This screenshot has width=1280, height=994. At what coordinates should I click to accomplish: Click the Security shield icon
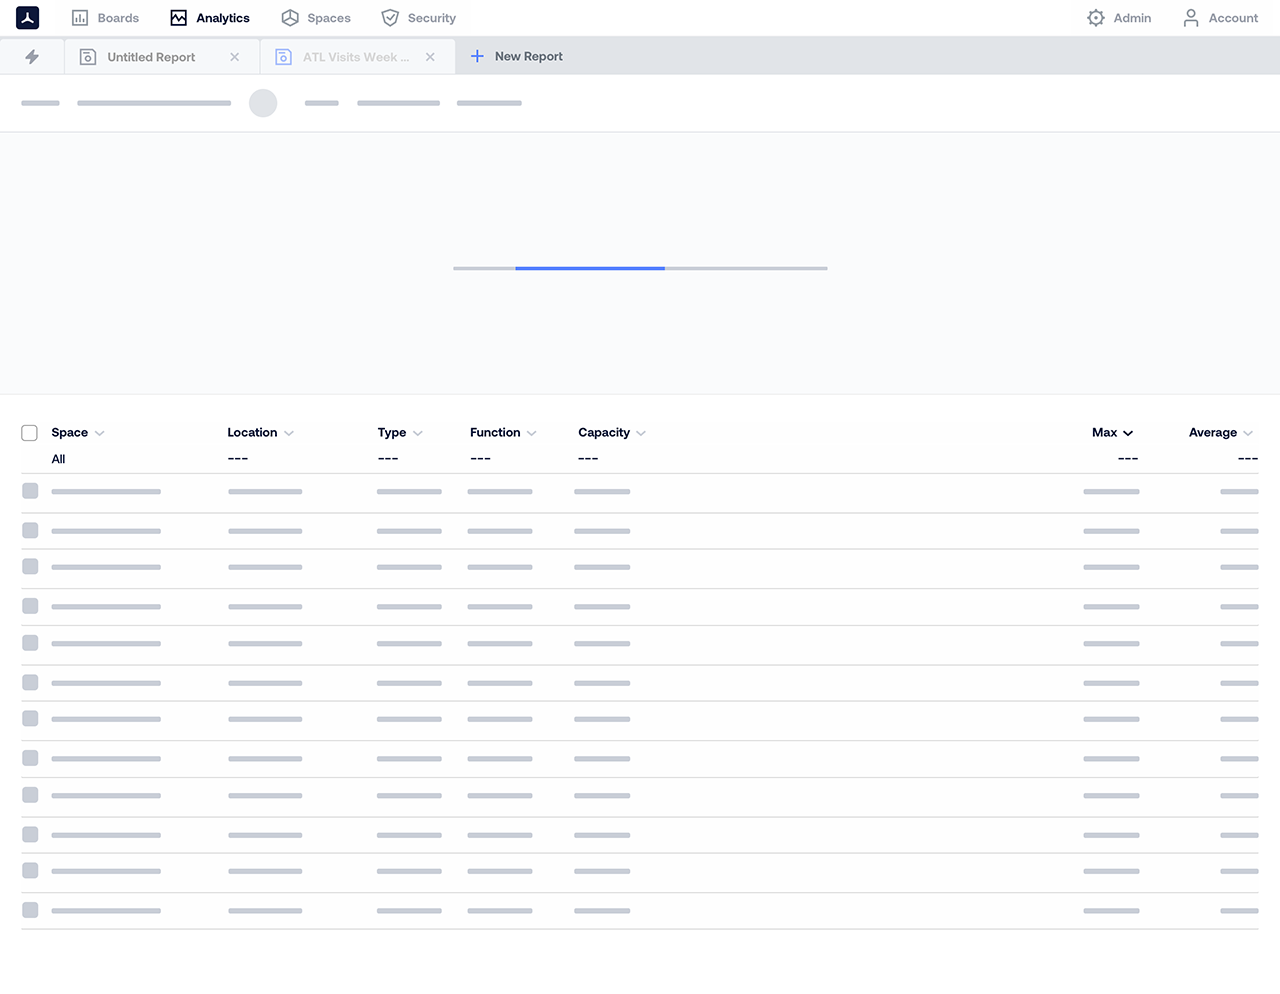click(390, 18)
